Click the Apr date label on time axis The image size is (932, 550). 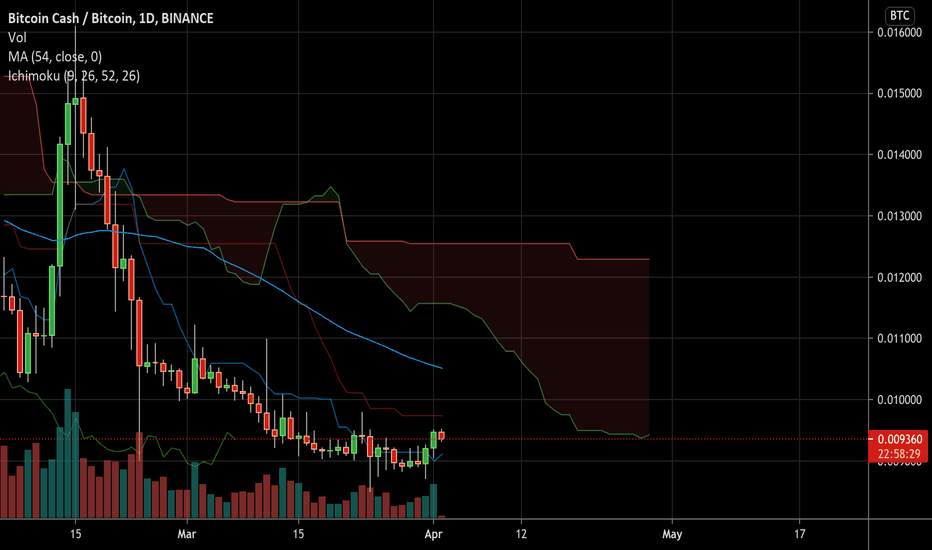[x=433, y=534]
